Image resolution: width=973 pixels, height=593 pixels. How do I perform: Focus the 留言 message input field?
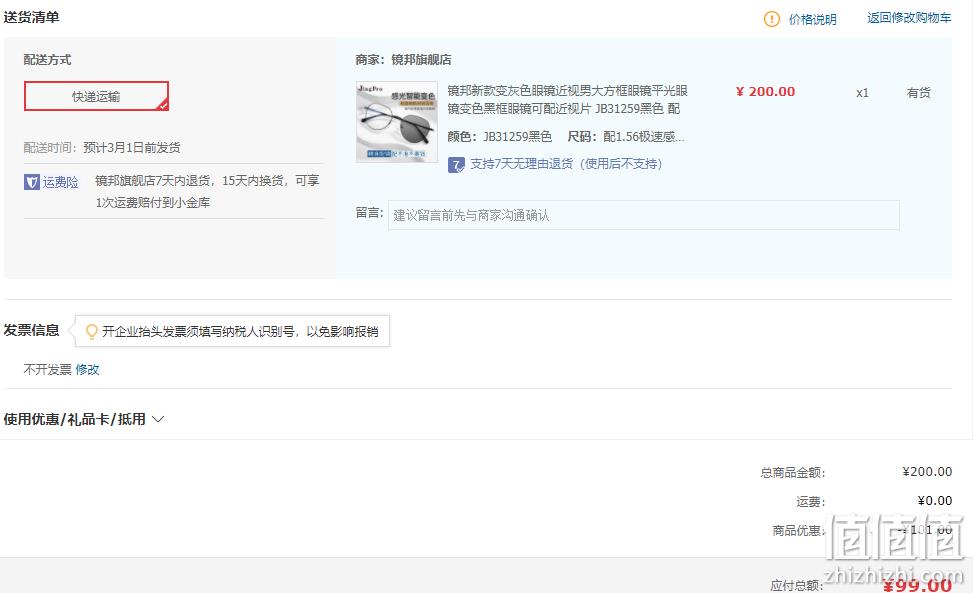pyautogui.click(x=643, y=215)
